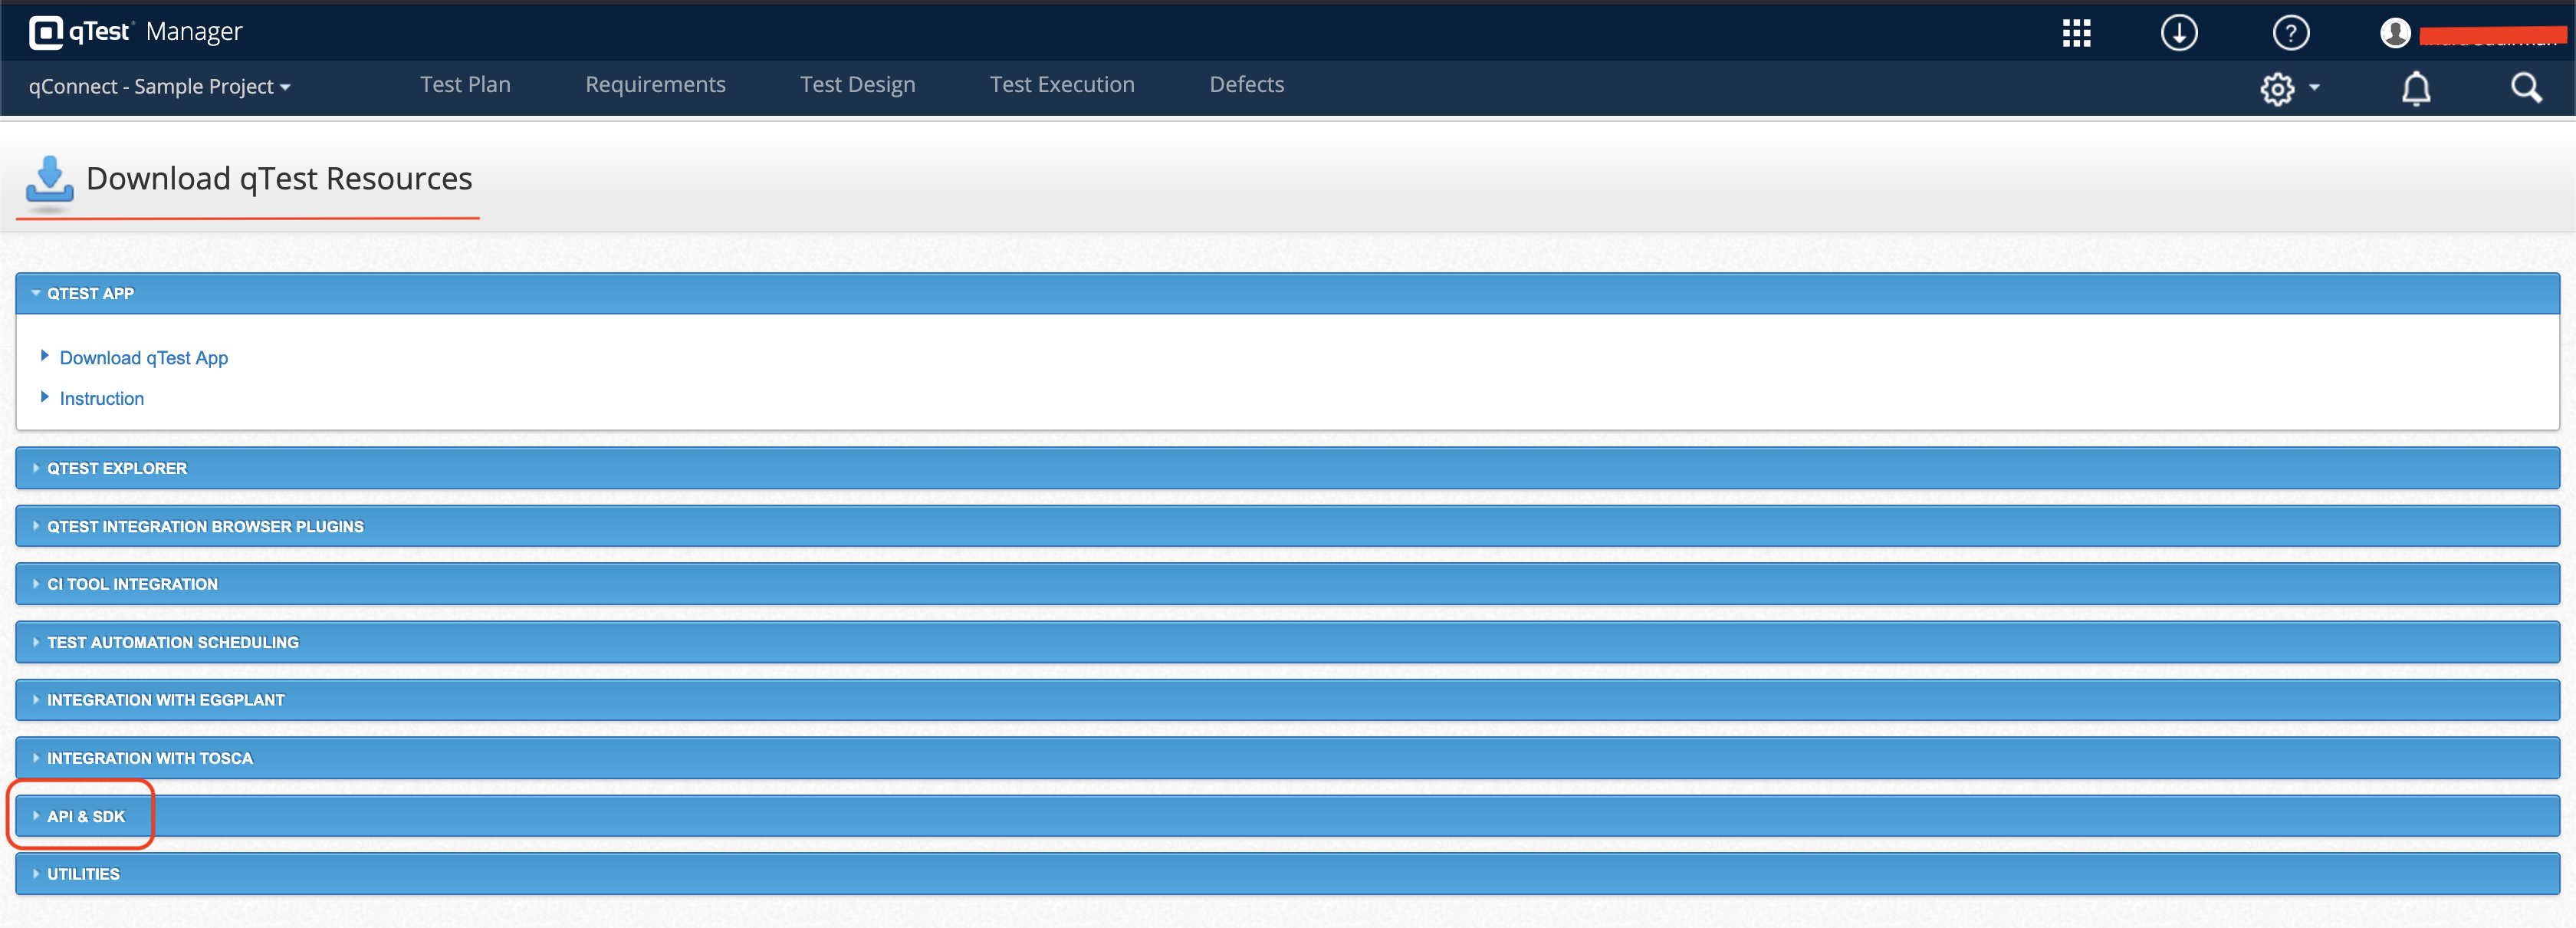This screenshot has height=928, width=2576.
Task: Go to the Test Plan tab
Action: pos(465,85)
